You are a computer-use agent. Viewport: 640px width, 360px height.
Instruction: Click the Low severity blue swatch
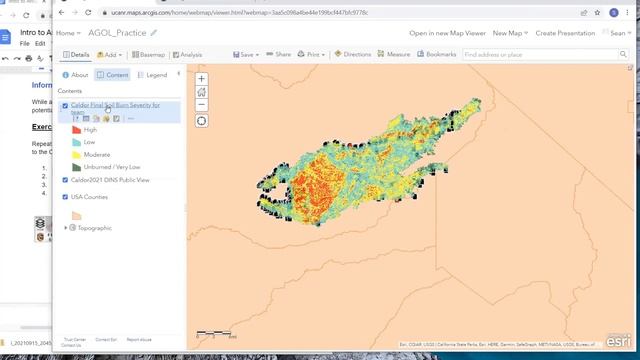pos(76,142)
